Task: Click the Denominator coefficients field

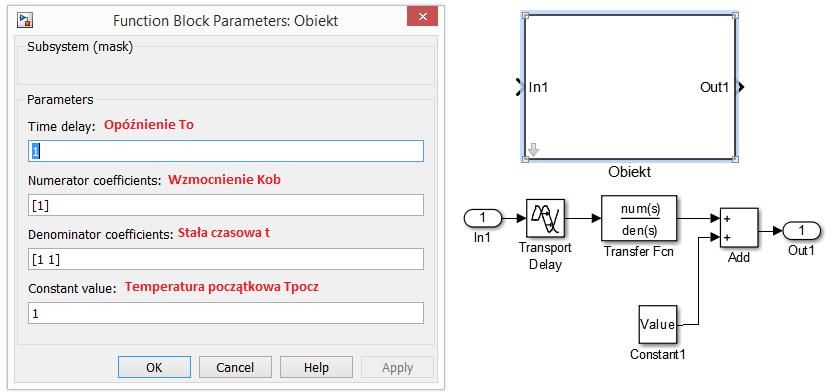Action: pyautogui.click(x=226, y=259)
